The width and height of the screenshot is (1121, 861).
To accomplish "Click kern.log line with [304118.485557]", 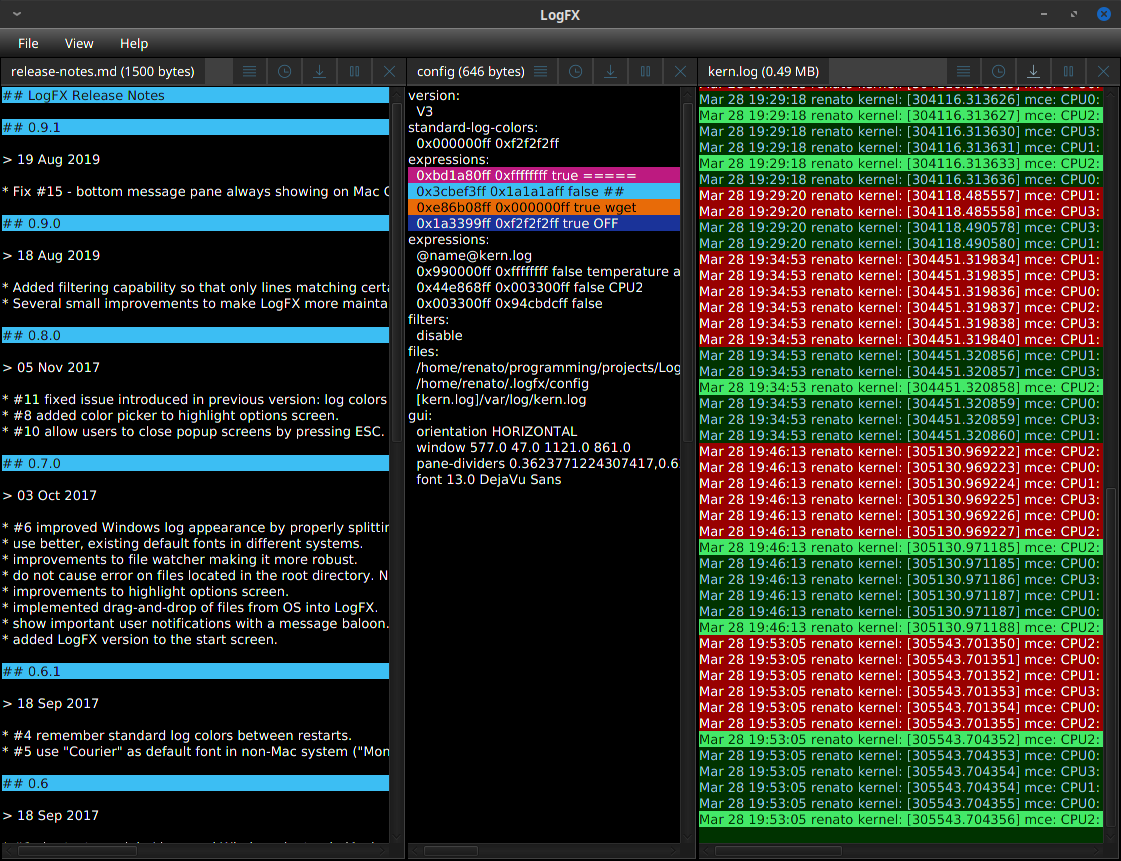I will pyautogui.click(x=901, y=195).
